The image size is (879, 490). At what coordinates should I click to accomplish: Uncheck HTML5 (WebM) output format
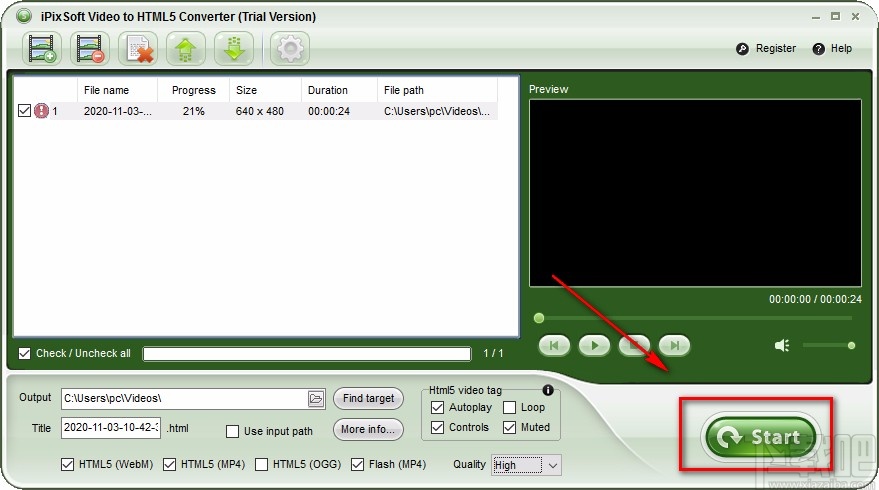click(67, 464)
